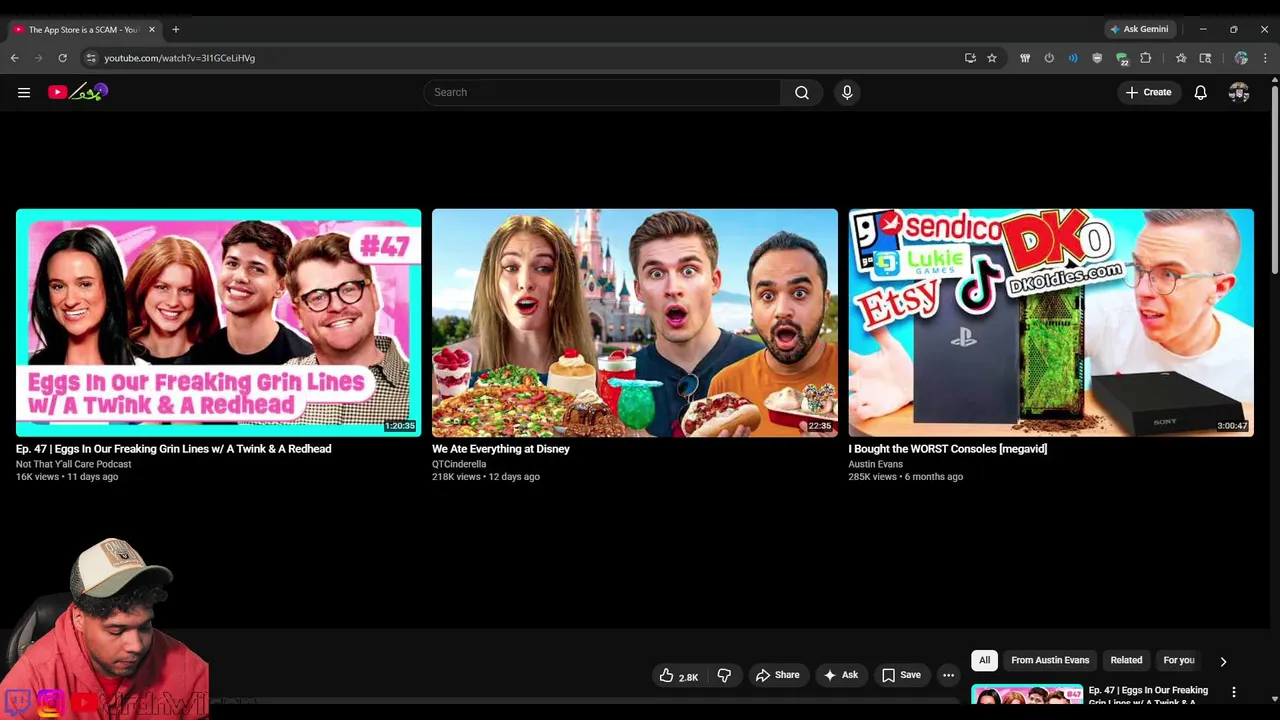Click the 2.8K like count

pyautogui.click(x=688, y=677)
